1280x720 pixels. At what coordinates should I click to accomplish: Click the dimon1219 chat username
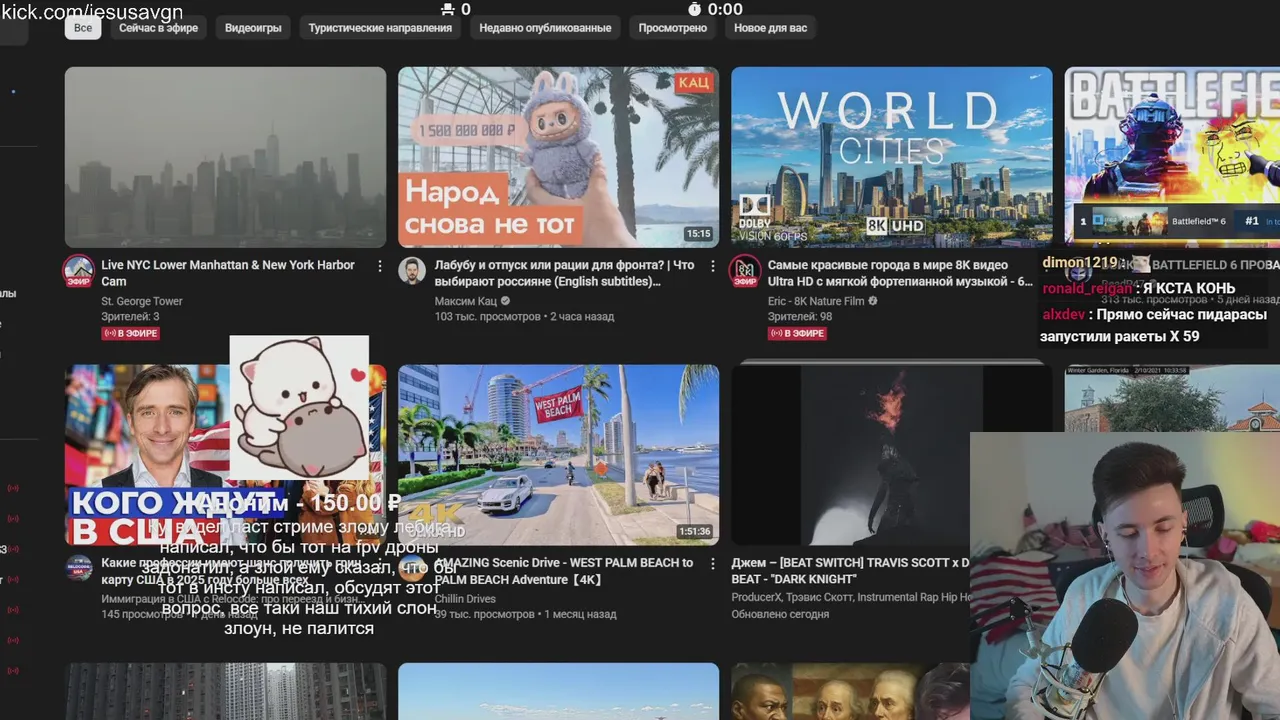[1080, 263]
